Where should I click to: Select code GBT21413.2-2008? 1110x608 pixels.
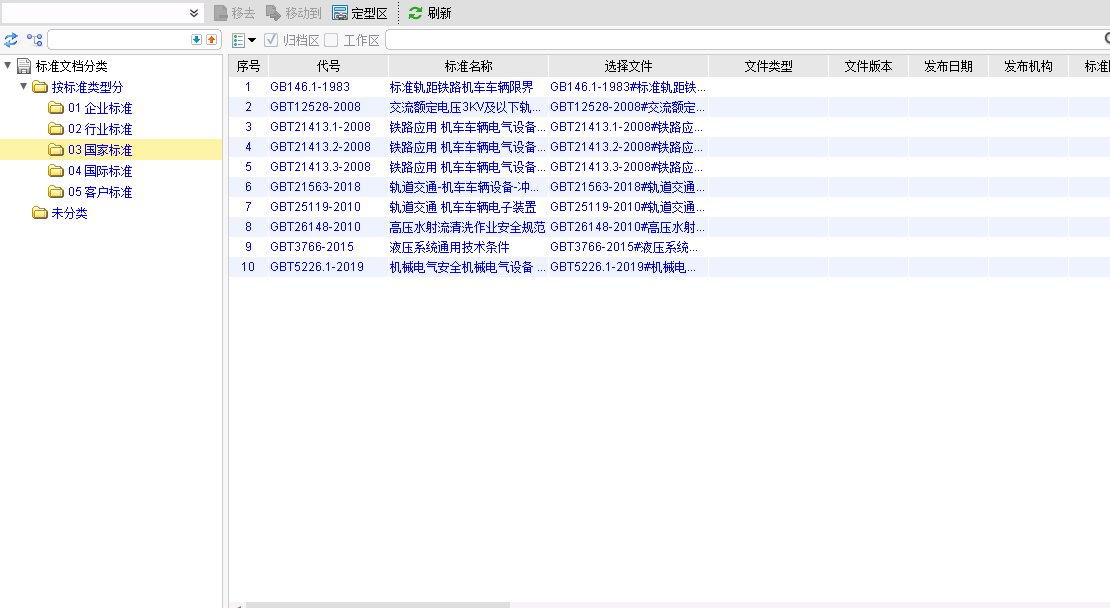[321, 147]
